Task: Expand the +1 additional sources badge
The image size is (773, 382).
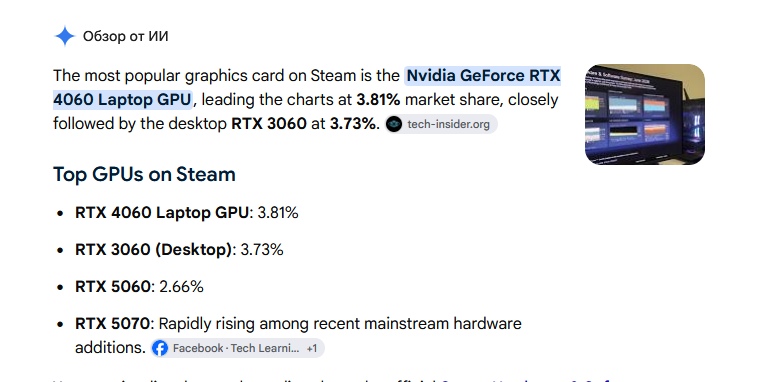Action: pos(312,348)
